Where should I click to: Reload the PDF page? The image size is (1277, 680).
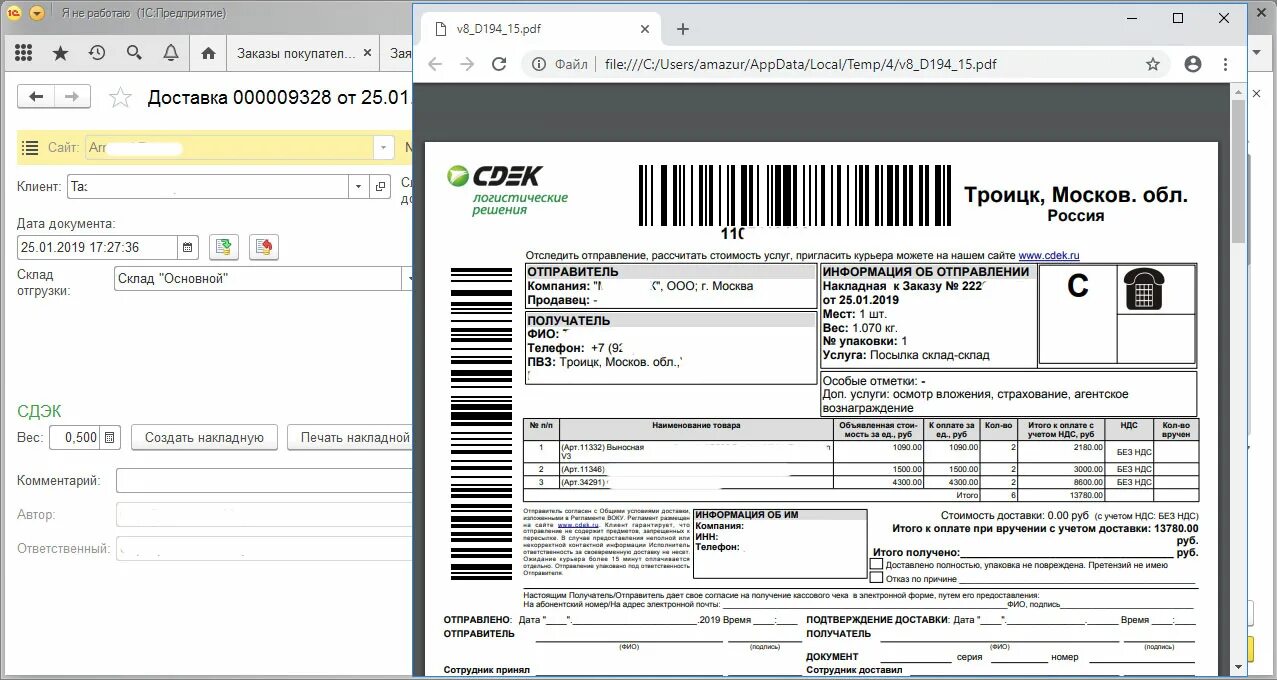[499, 64]
